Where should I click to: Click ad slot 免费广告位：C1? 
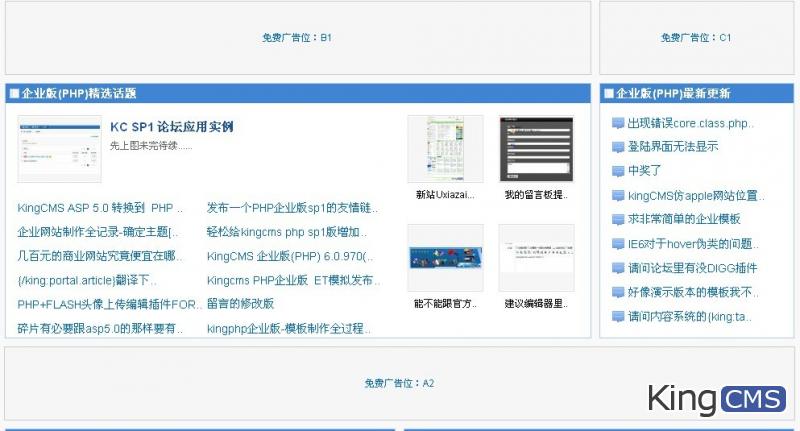696,38
